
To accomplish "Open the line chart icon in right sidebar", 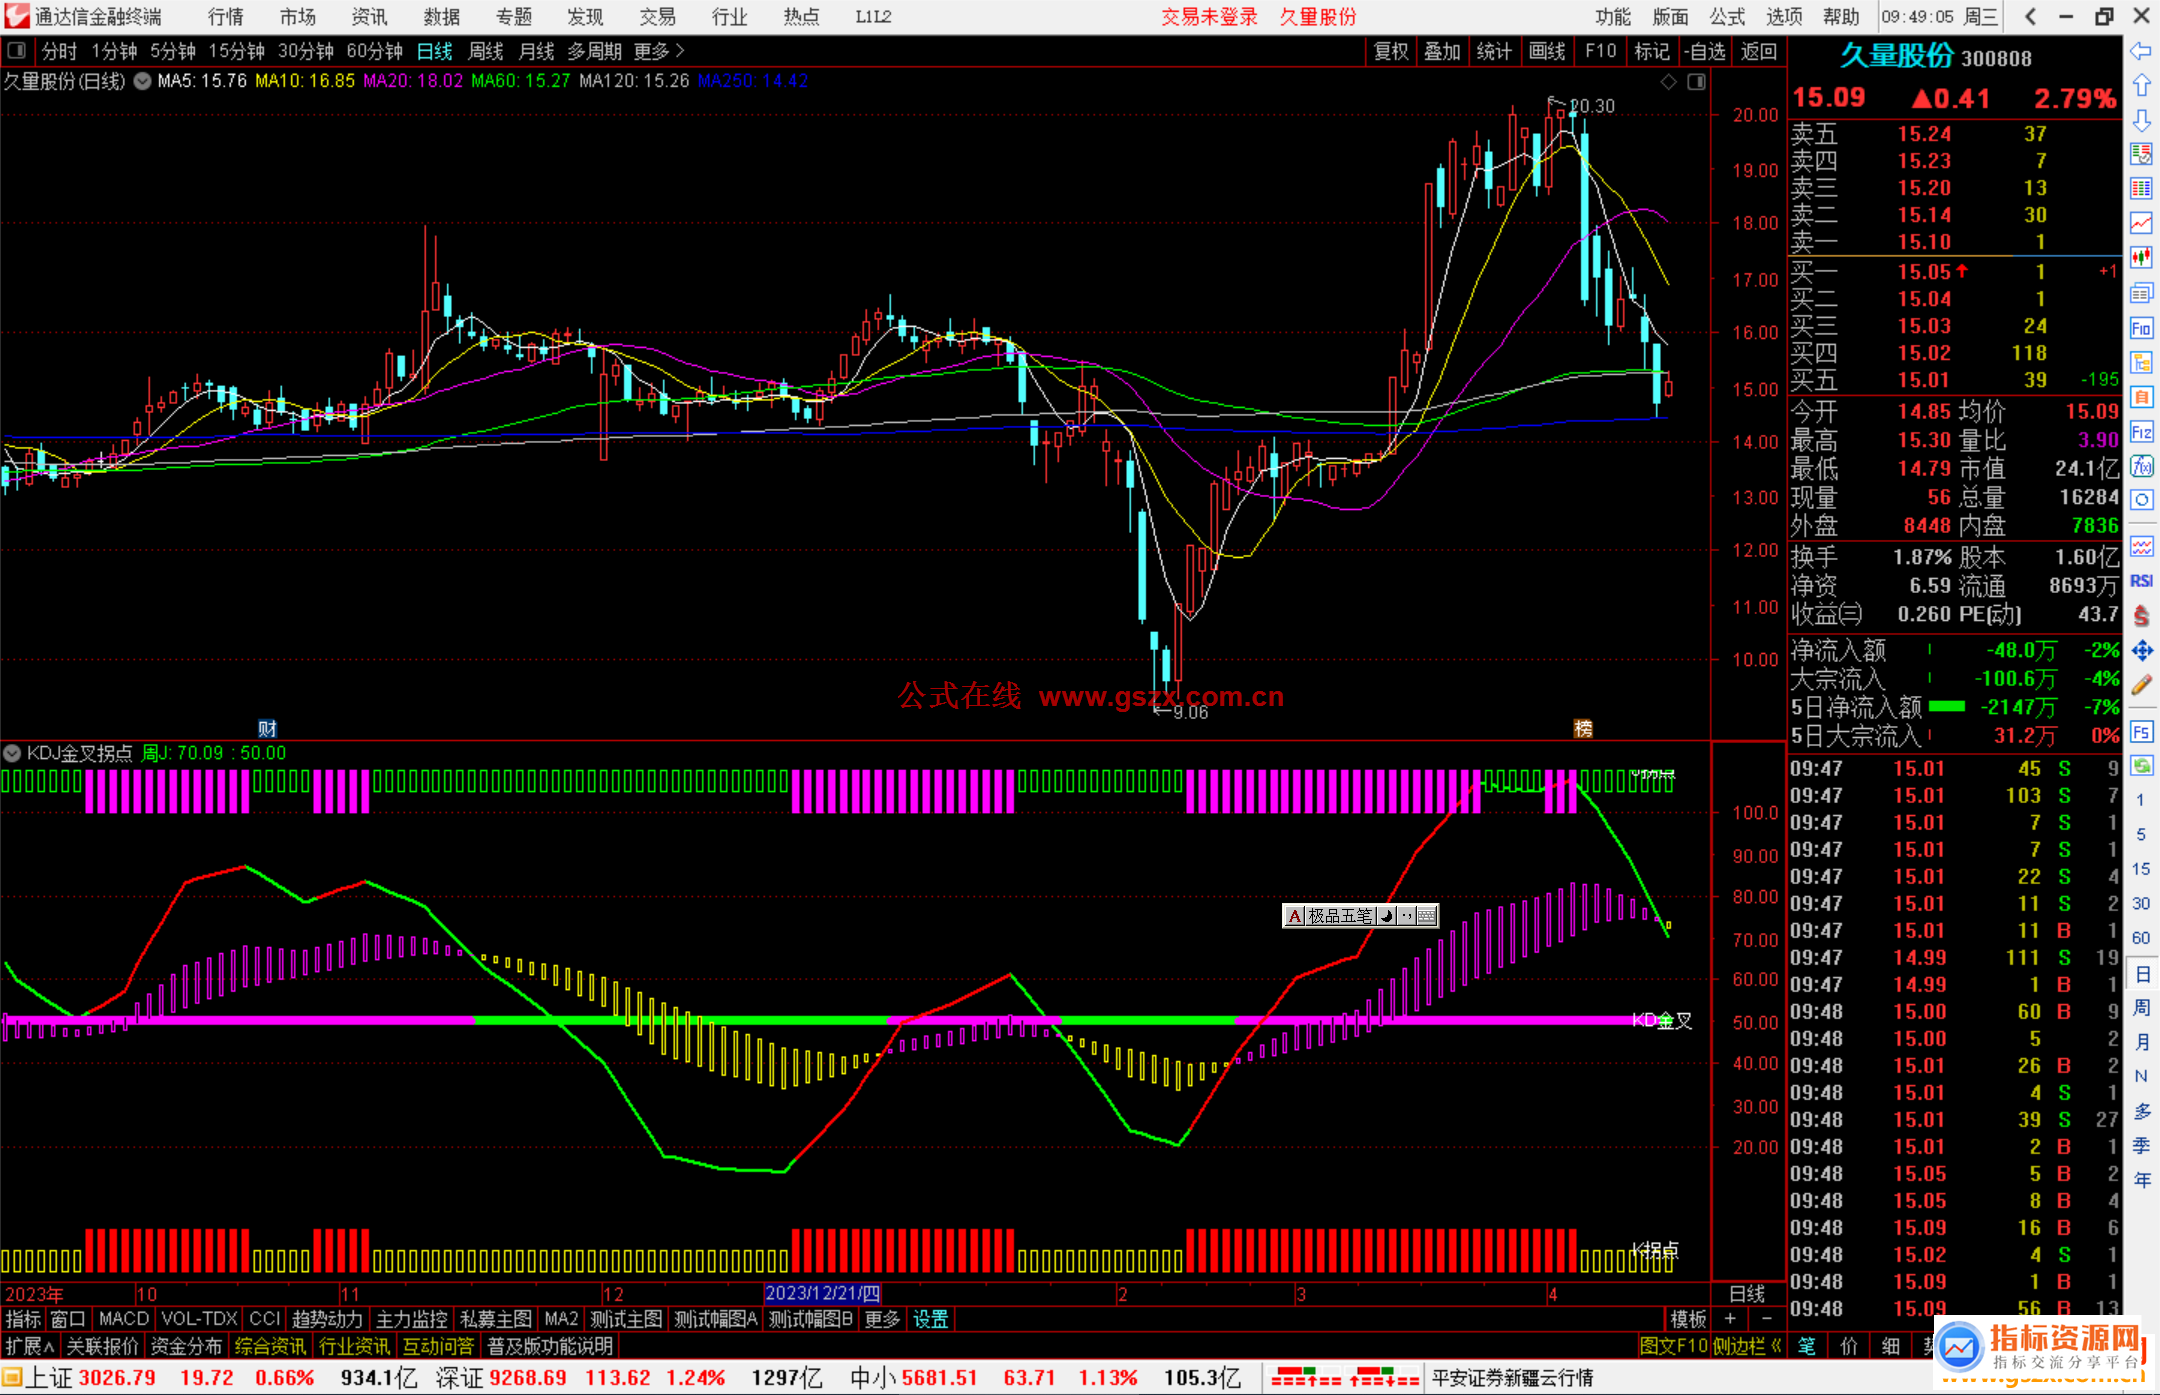I will pyautogui.click(x=2141, y=223).
